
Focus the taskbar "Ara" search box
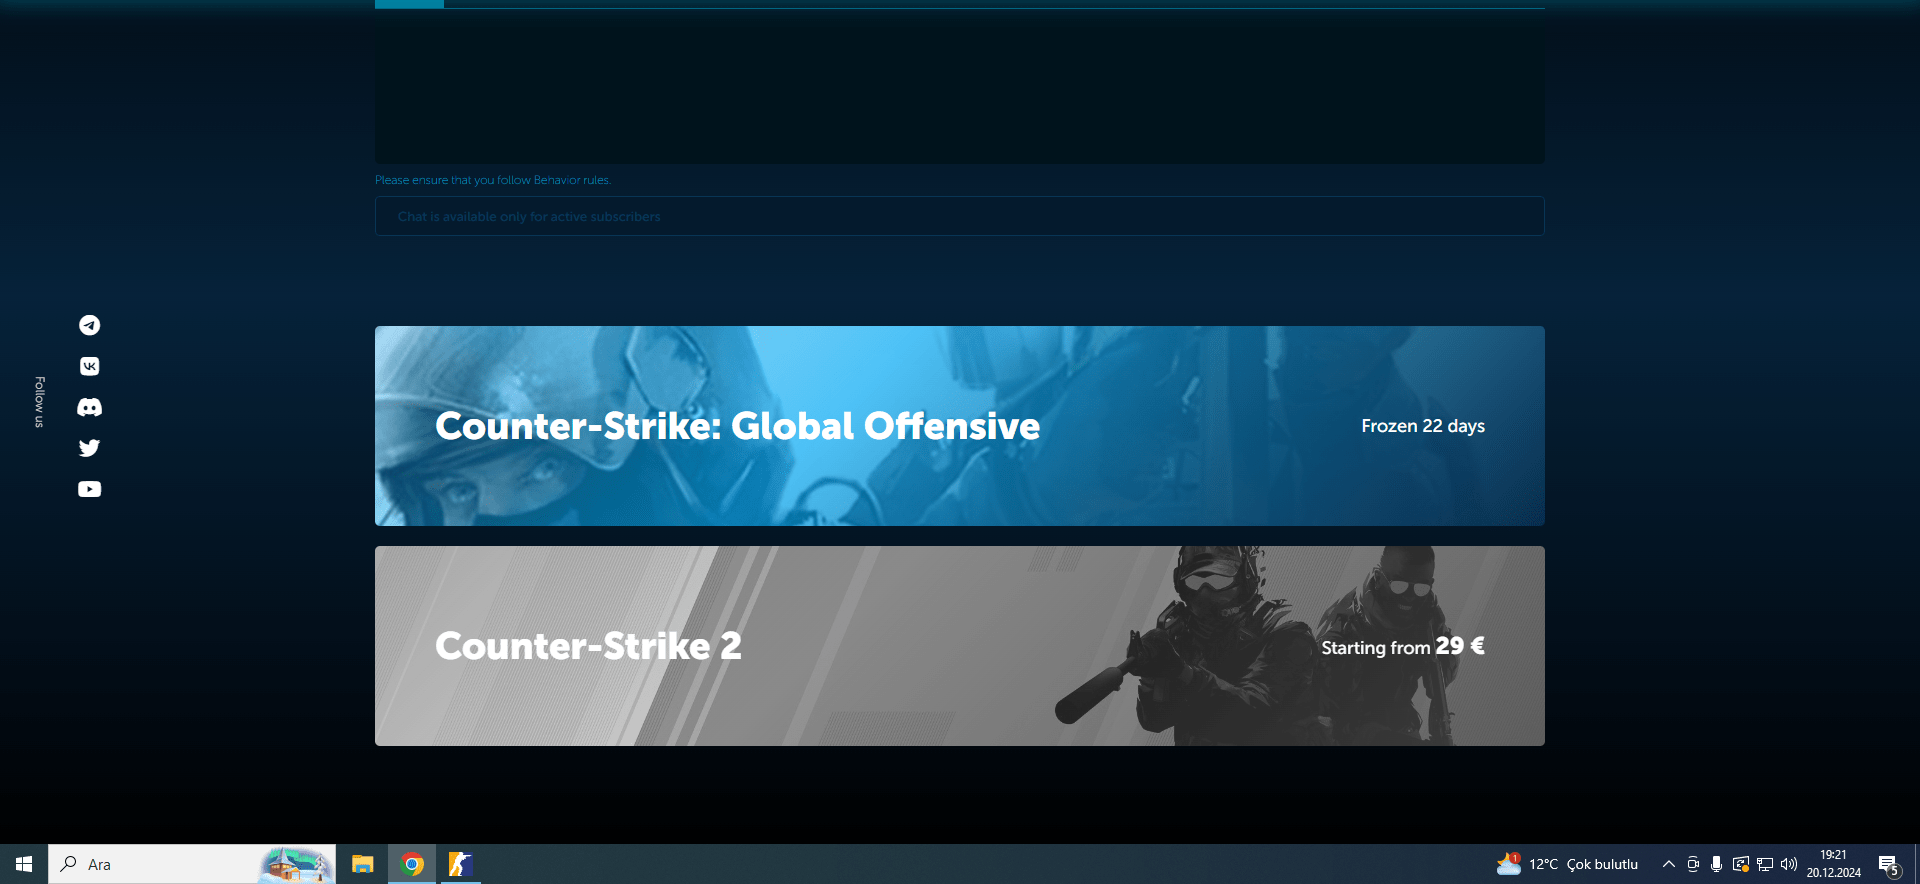(x=192, y=864)
